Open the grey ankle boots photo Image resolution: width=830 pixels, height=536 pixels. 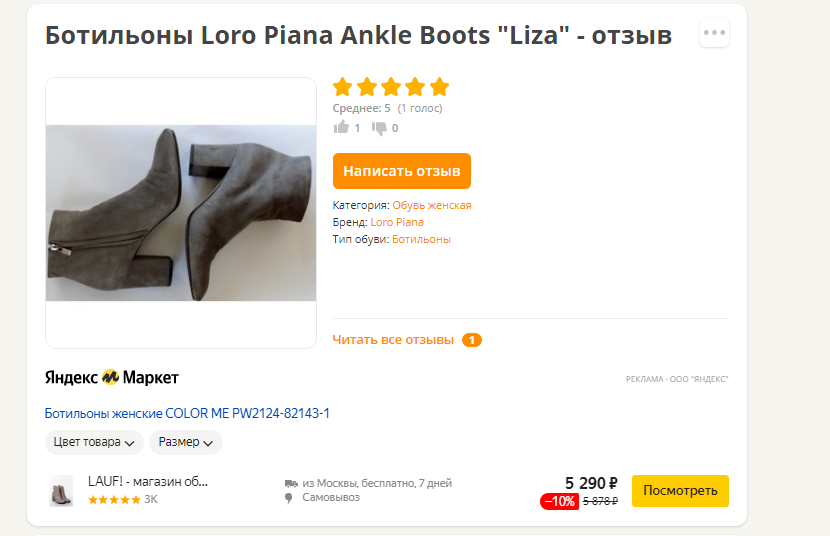pos(181,213)
